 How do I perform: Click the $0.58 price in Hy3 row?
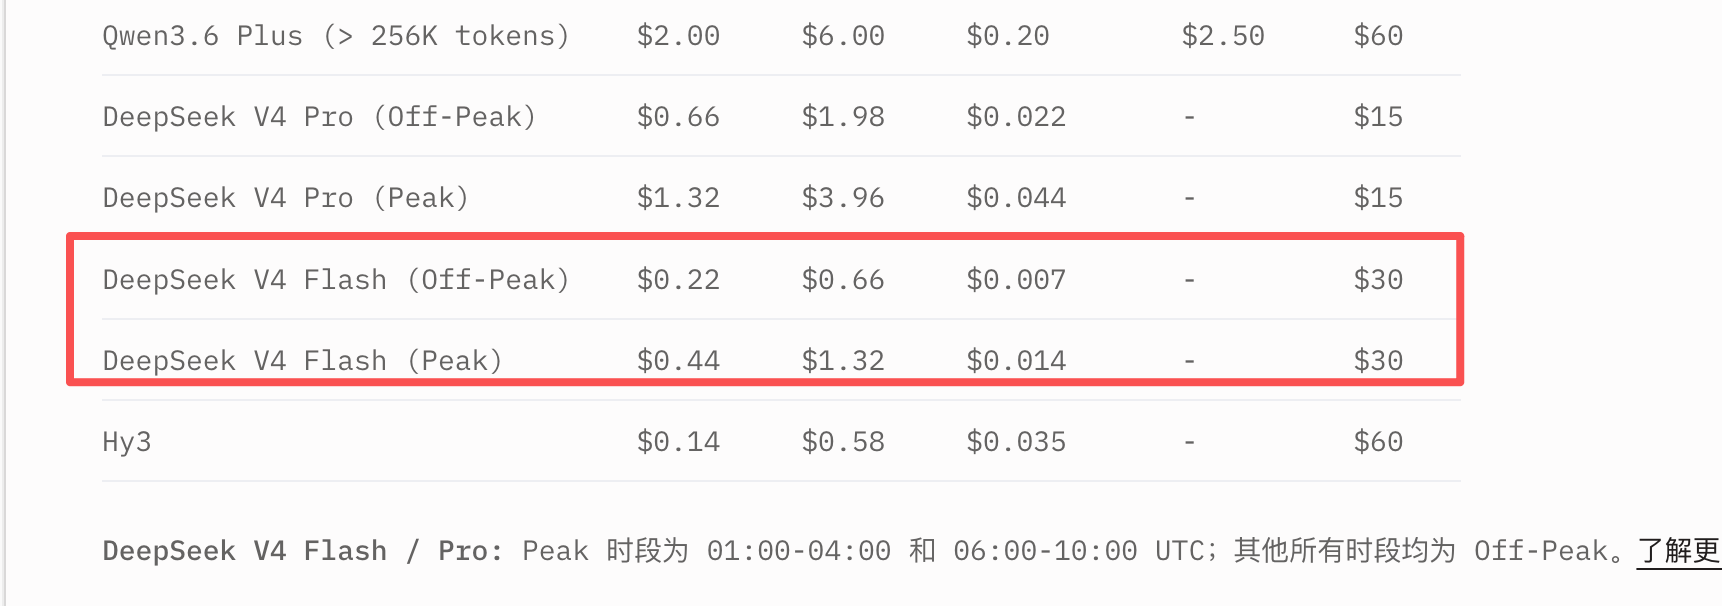pos(843,442)
